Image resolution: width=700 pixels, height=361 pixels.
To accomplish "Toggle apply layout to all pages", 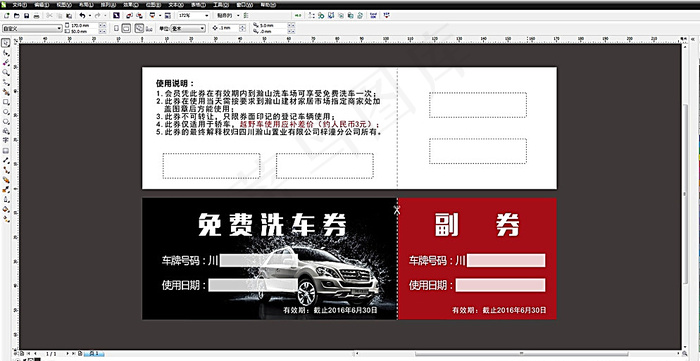I will click(139, 28).
